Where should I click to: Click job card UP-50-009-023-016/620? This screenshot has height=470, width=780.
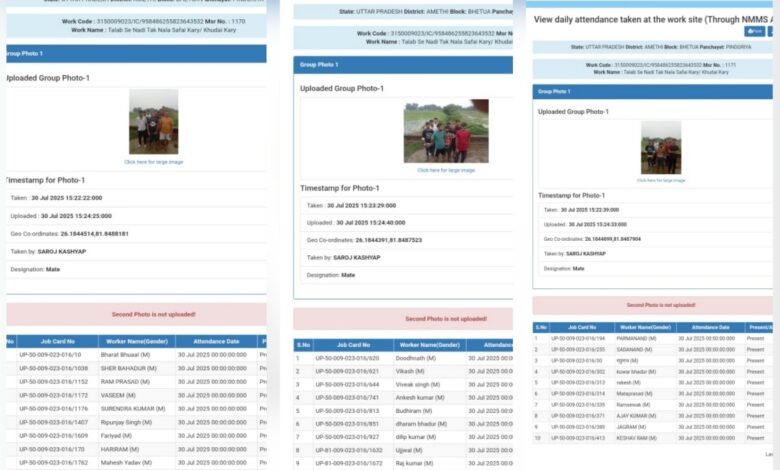(x=347, y=358)
